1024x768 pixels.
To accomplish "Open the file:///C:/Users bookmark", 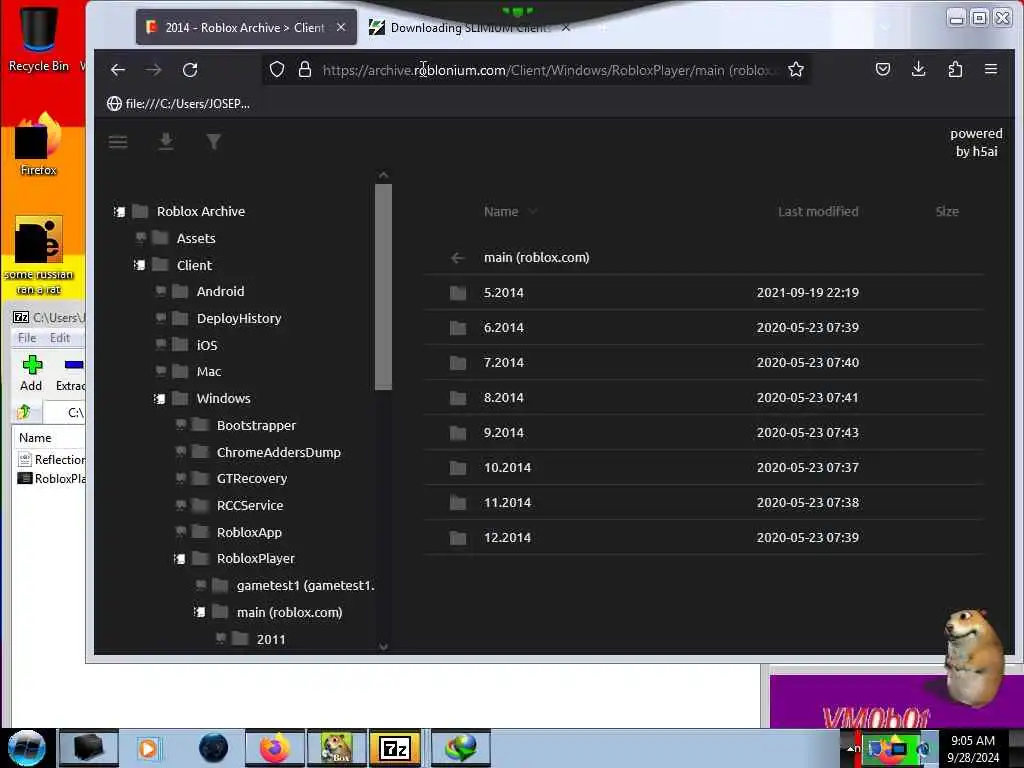I will (x=179, y=104).
